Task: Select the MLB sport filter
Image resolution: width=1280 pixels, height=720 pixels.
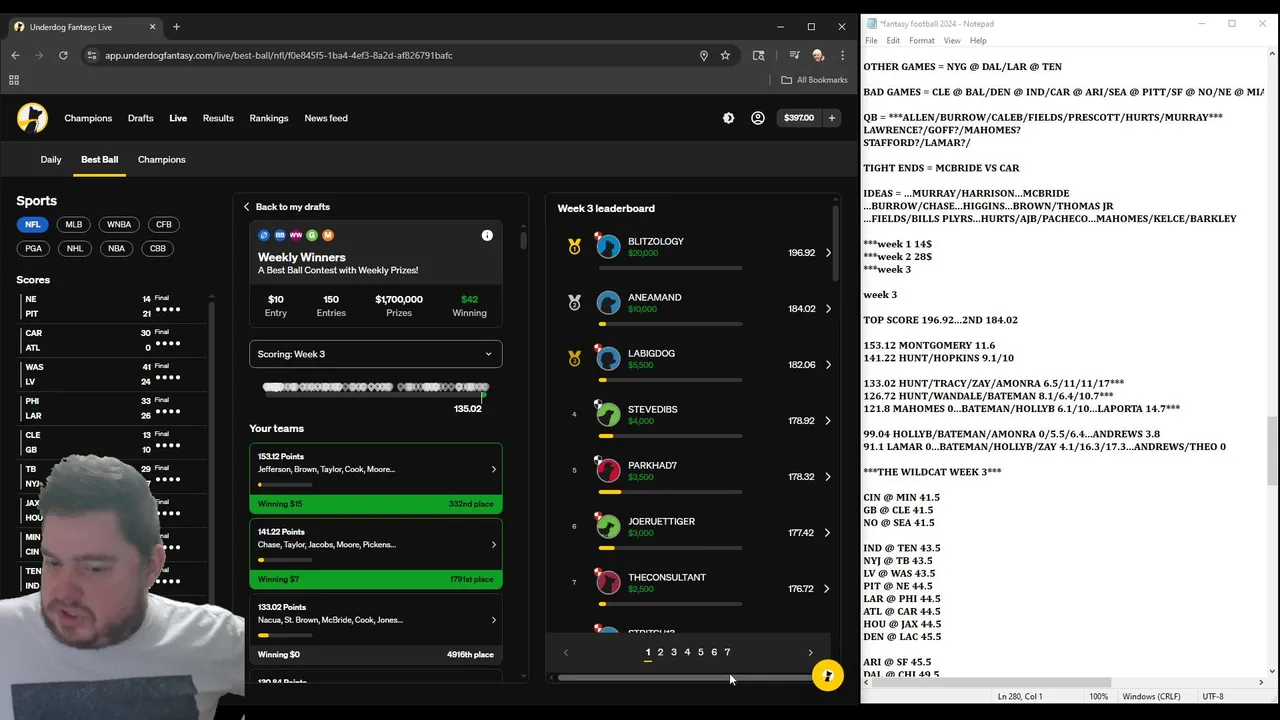Action: (74, 225)
